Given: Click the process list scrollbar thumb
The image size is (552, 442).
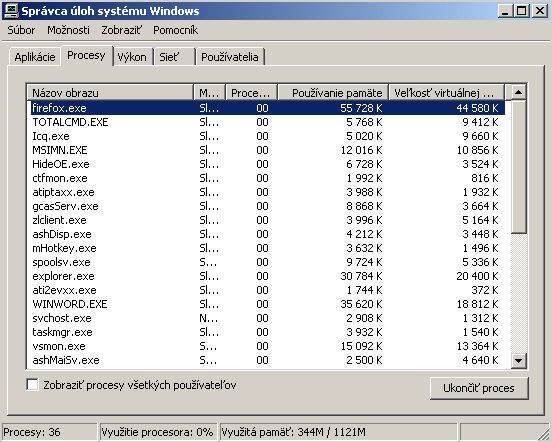Looking at the screenshot, I should click(x=518, y=166).
